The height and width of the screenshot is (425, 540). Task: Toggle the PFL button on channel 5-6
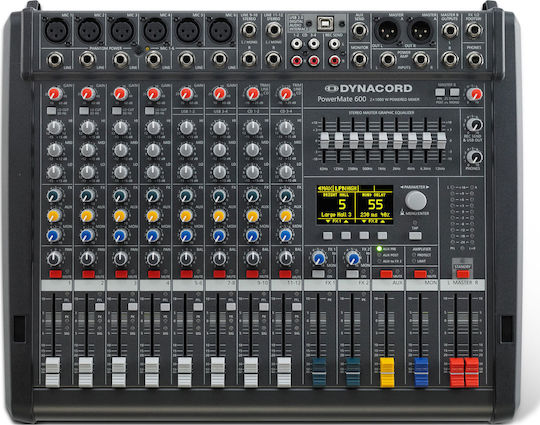[x=198, y=307]
